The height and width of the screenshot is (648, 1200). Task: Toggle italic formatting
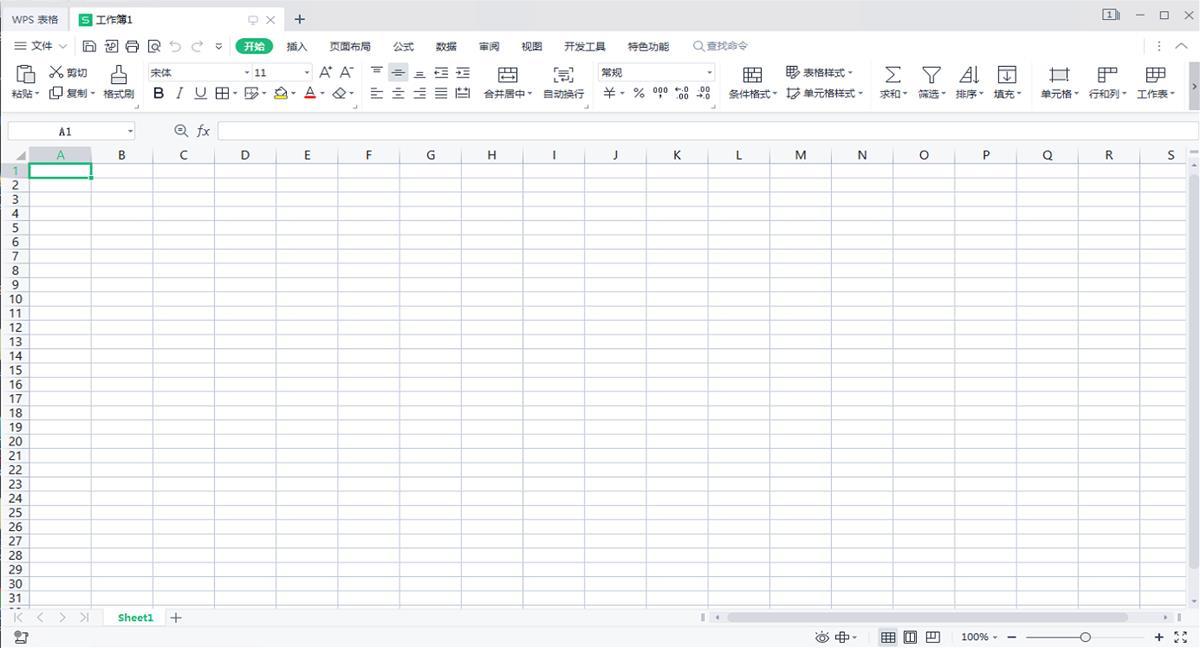tap(179, 93)
